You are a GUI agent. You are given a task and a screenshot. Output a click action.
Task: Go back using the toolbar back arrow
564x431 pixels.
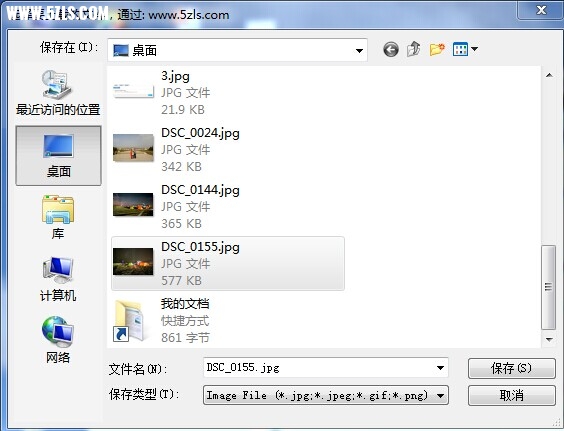(391, 49)
